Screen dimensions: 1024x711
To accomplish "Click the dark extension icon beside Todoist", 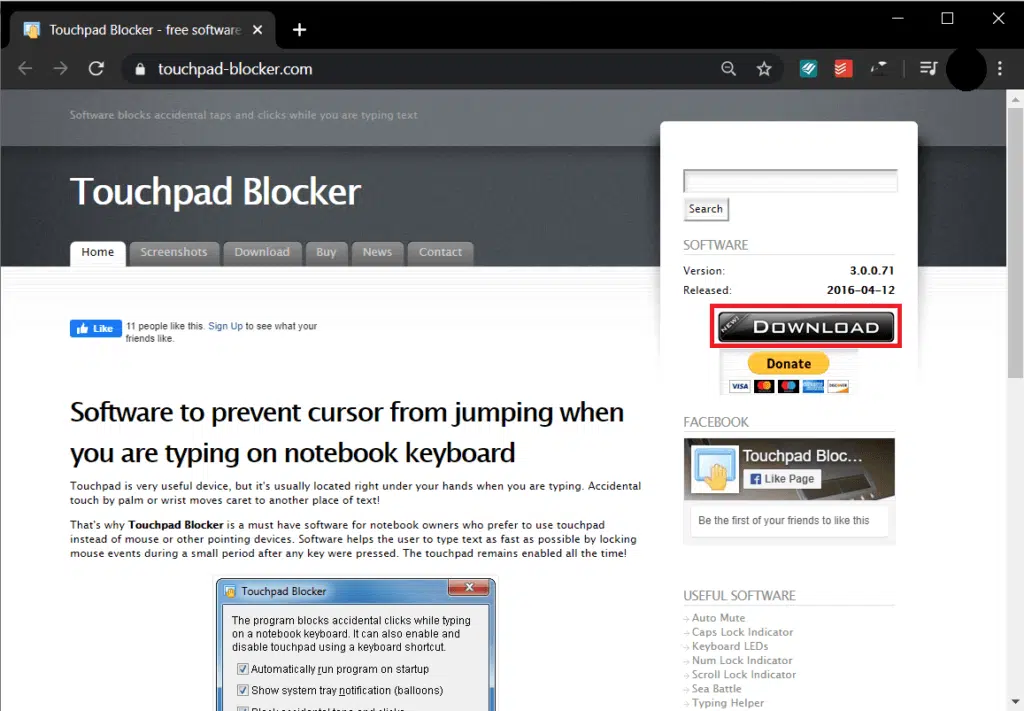I will [x=878, y=68].
